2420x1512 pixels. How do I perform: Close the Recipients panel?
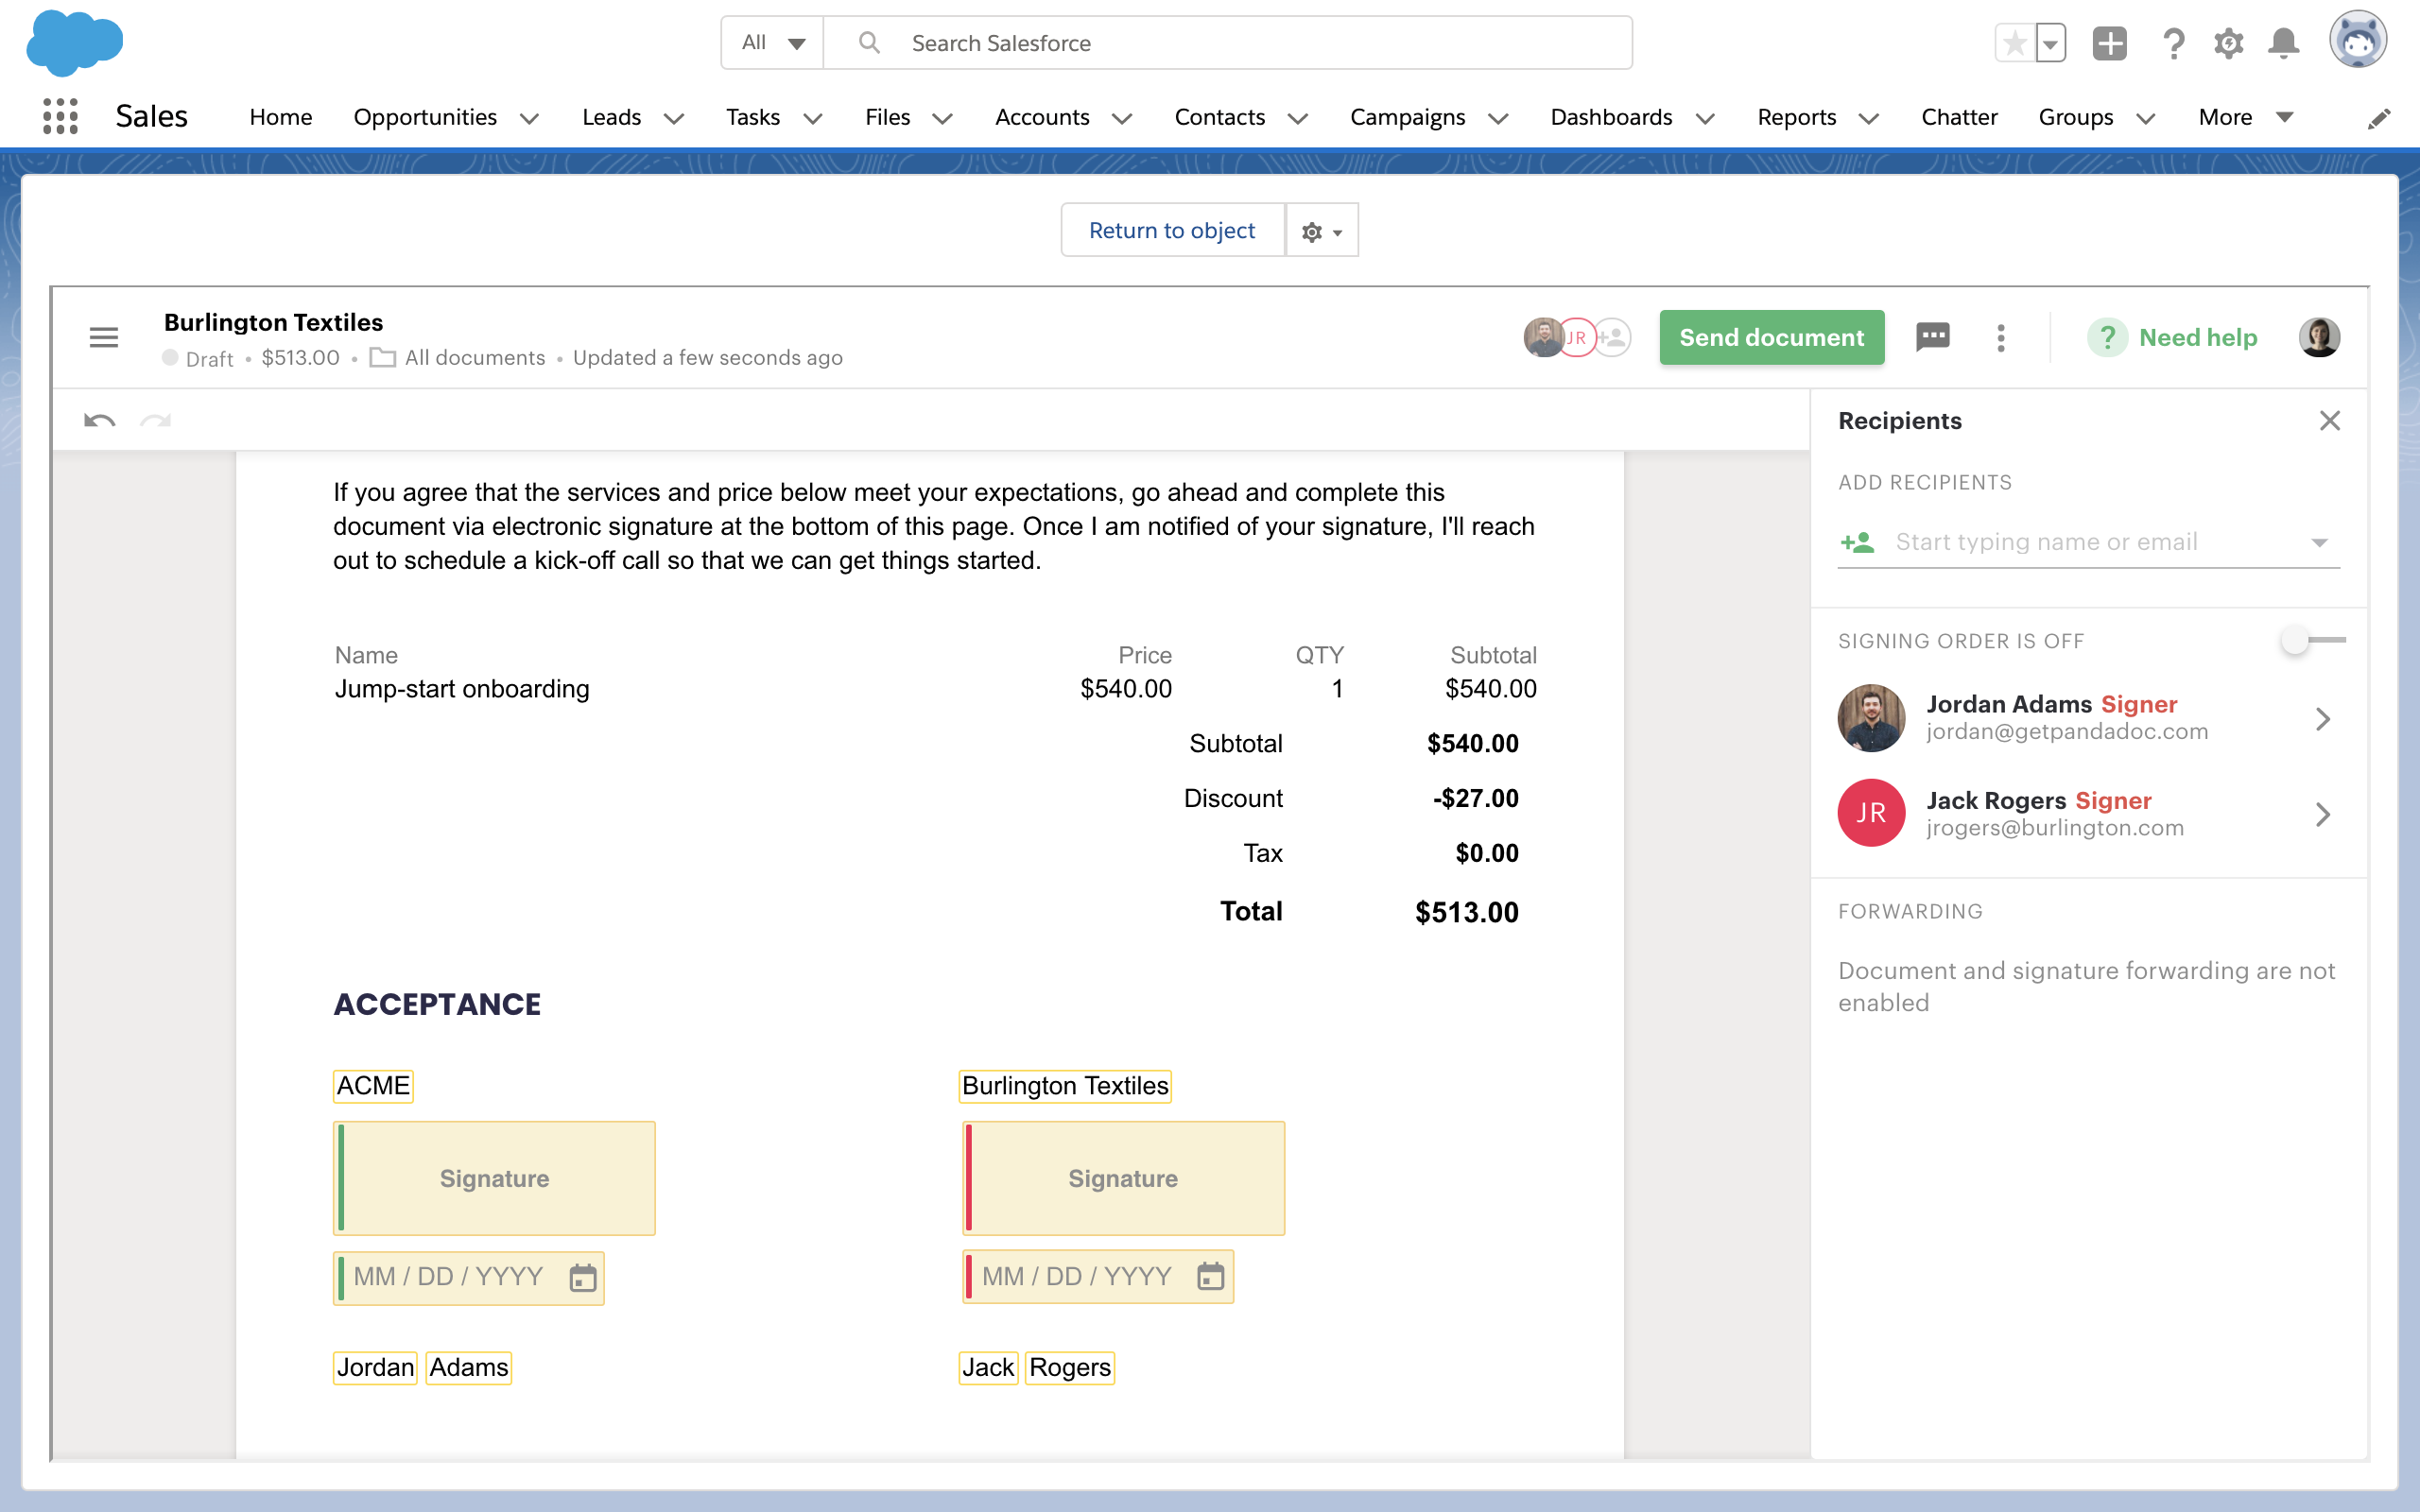[x=2330, y=421]
